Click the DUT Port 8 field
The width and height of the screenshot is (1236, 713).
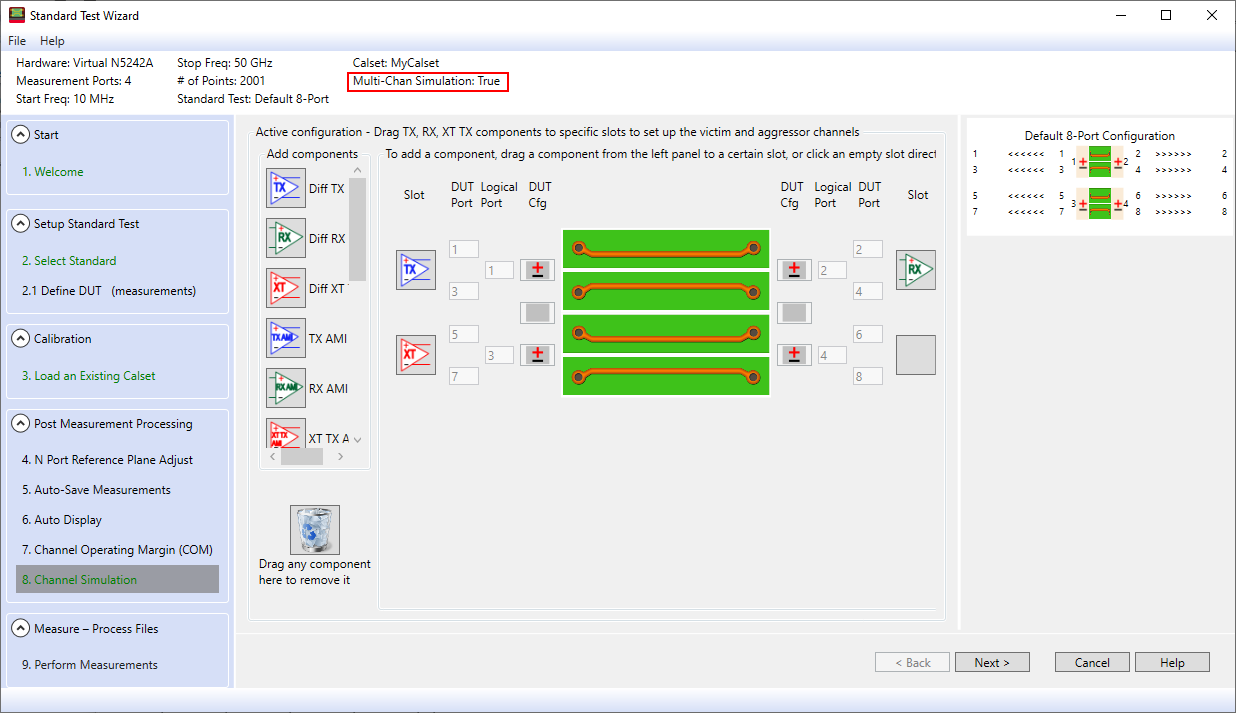pyautogui.click(x=868, y=376)
